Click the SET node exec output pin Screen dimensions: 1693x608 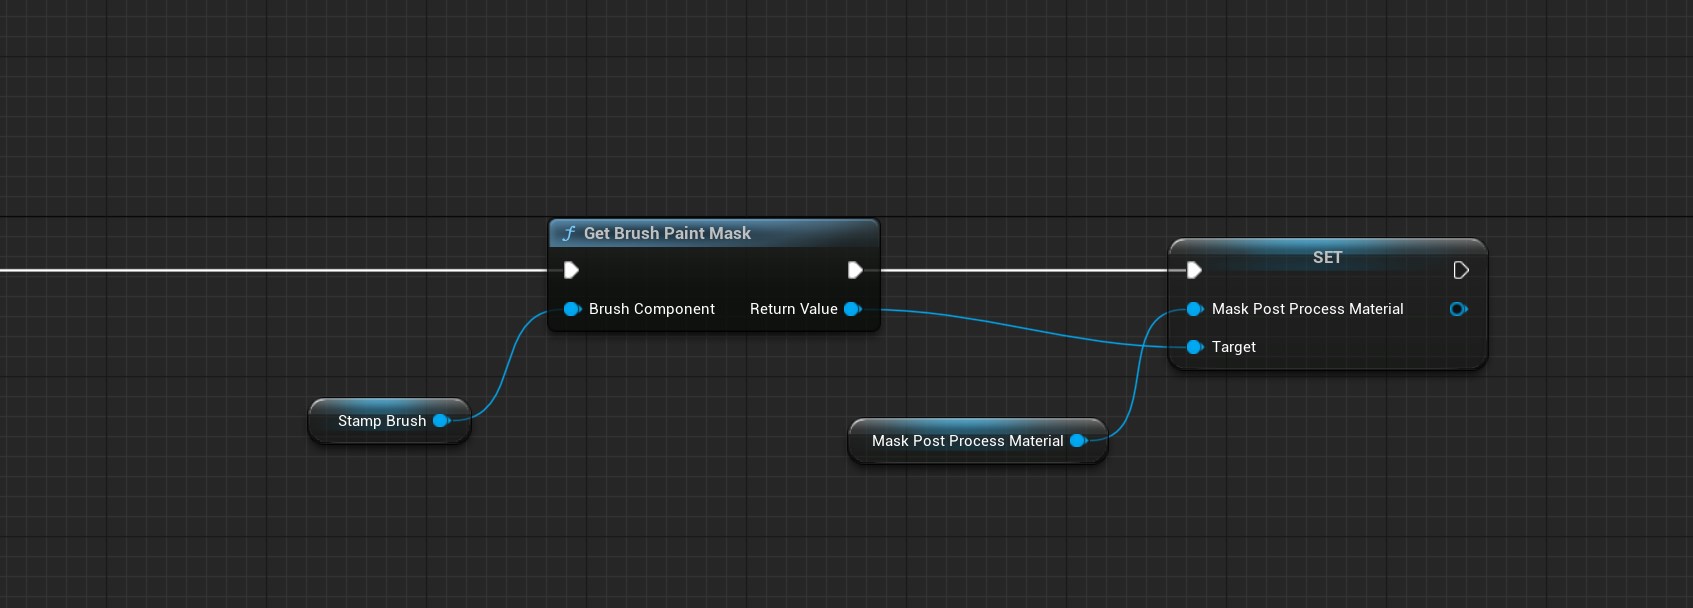[1460, 270]
